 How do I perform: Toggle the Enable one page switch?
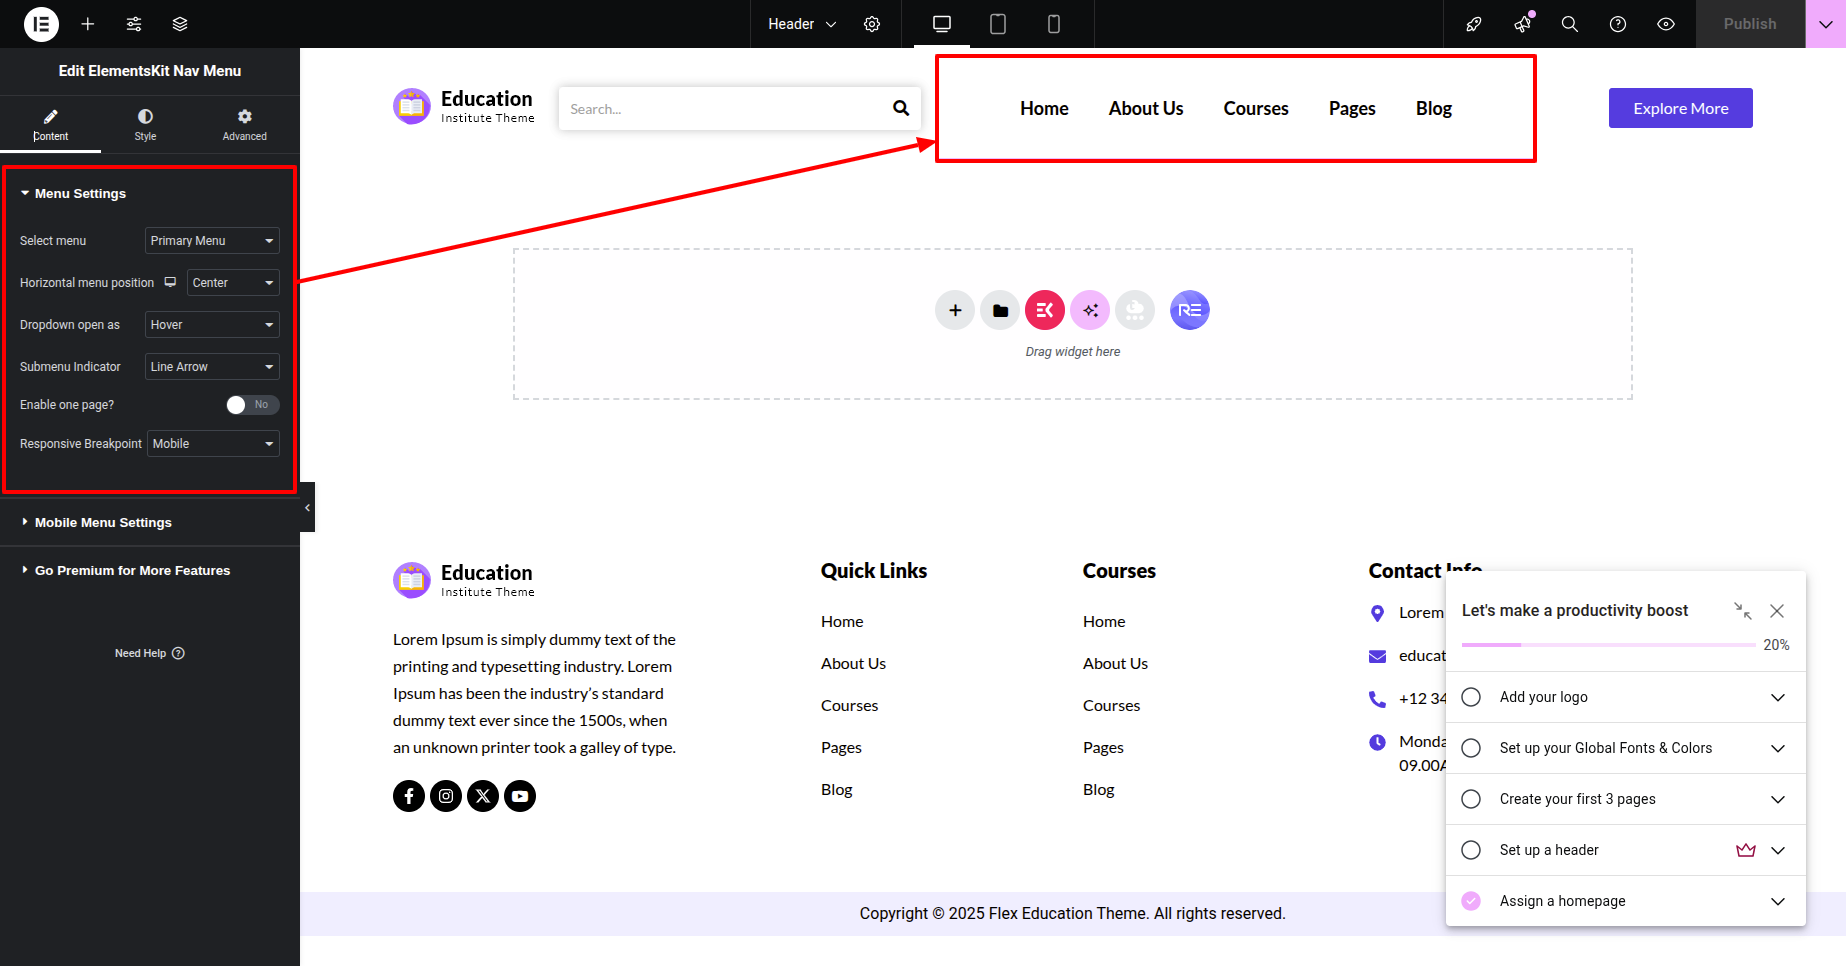pos(252,405)
